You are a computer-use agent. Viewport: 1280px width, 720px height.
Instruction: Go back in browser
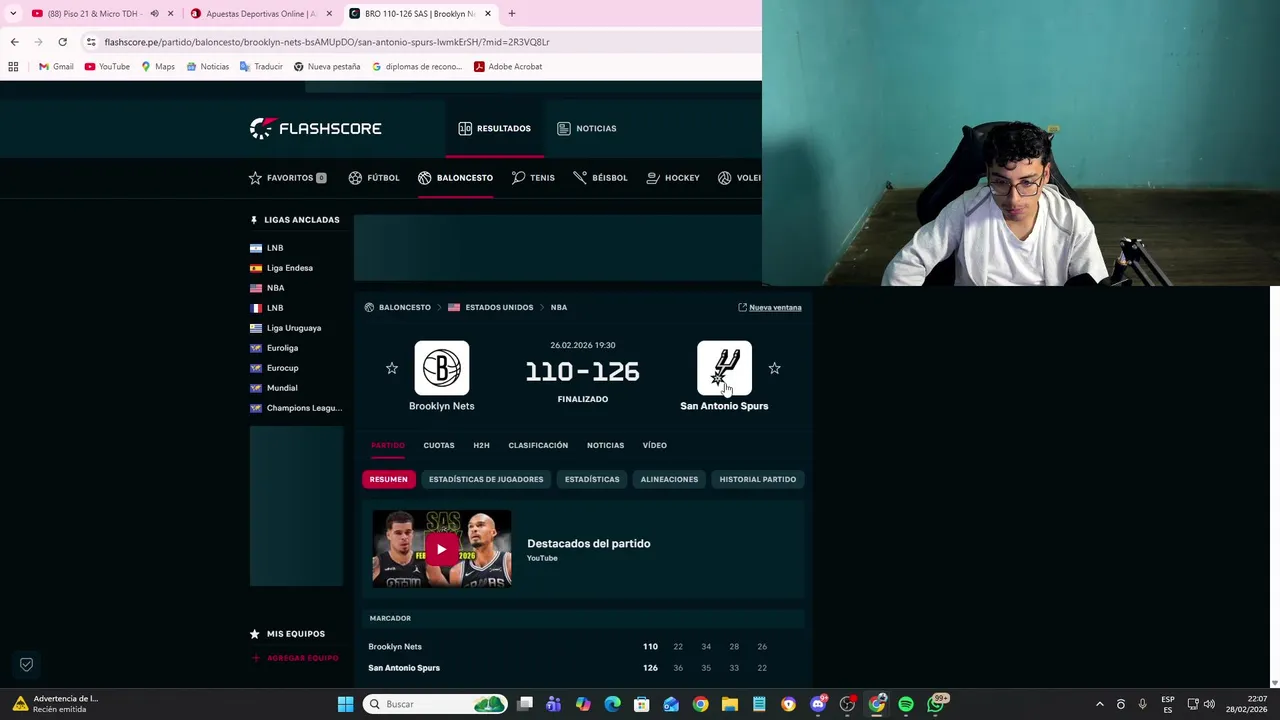[14, 42]
